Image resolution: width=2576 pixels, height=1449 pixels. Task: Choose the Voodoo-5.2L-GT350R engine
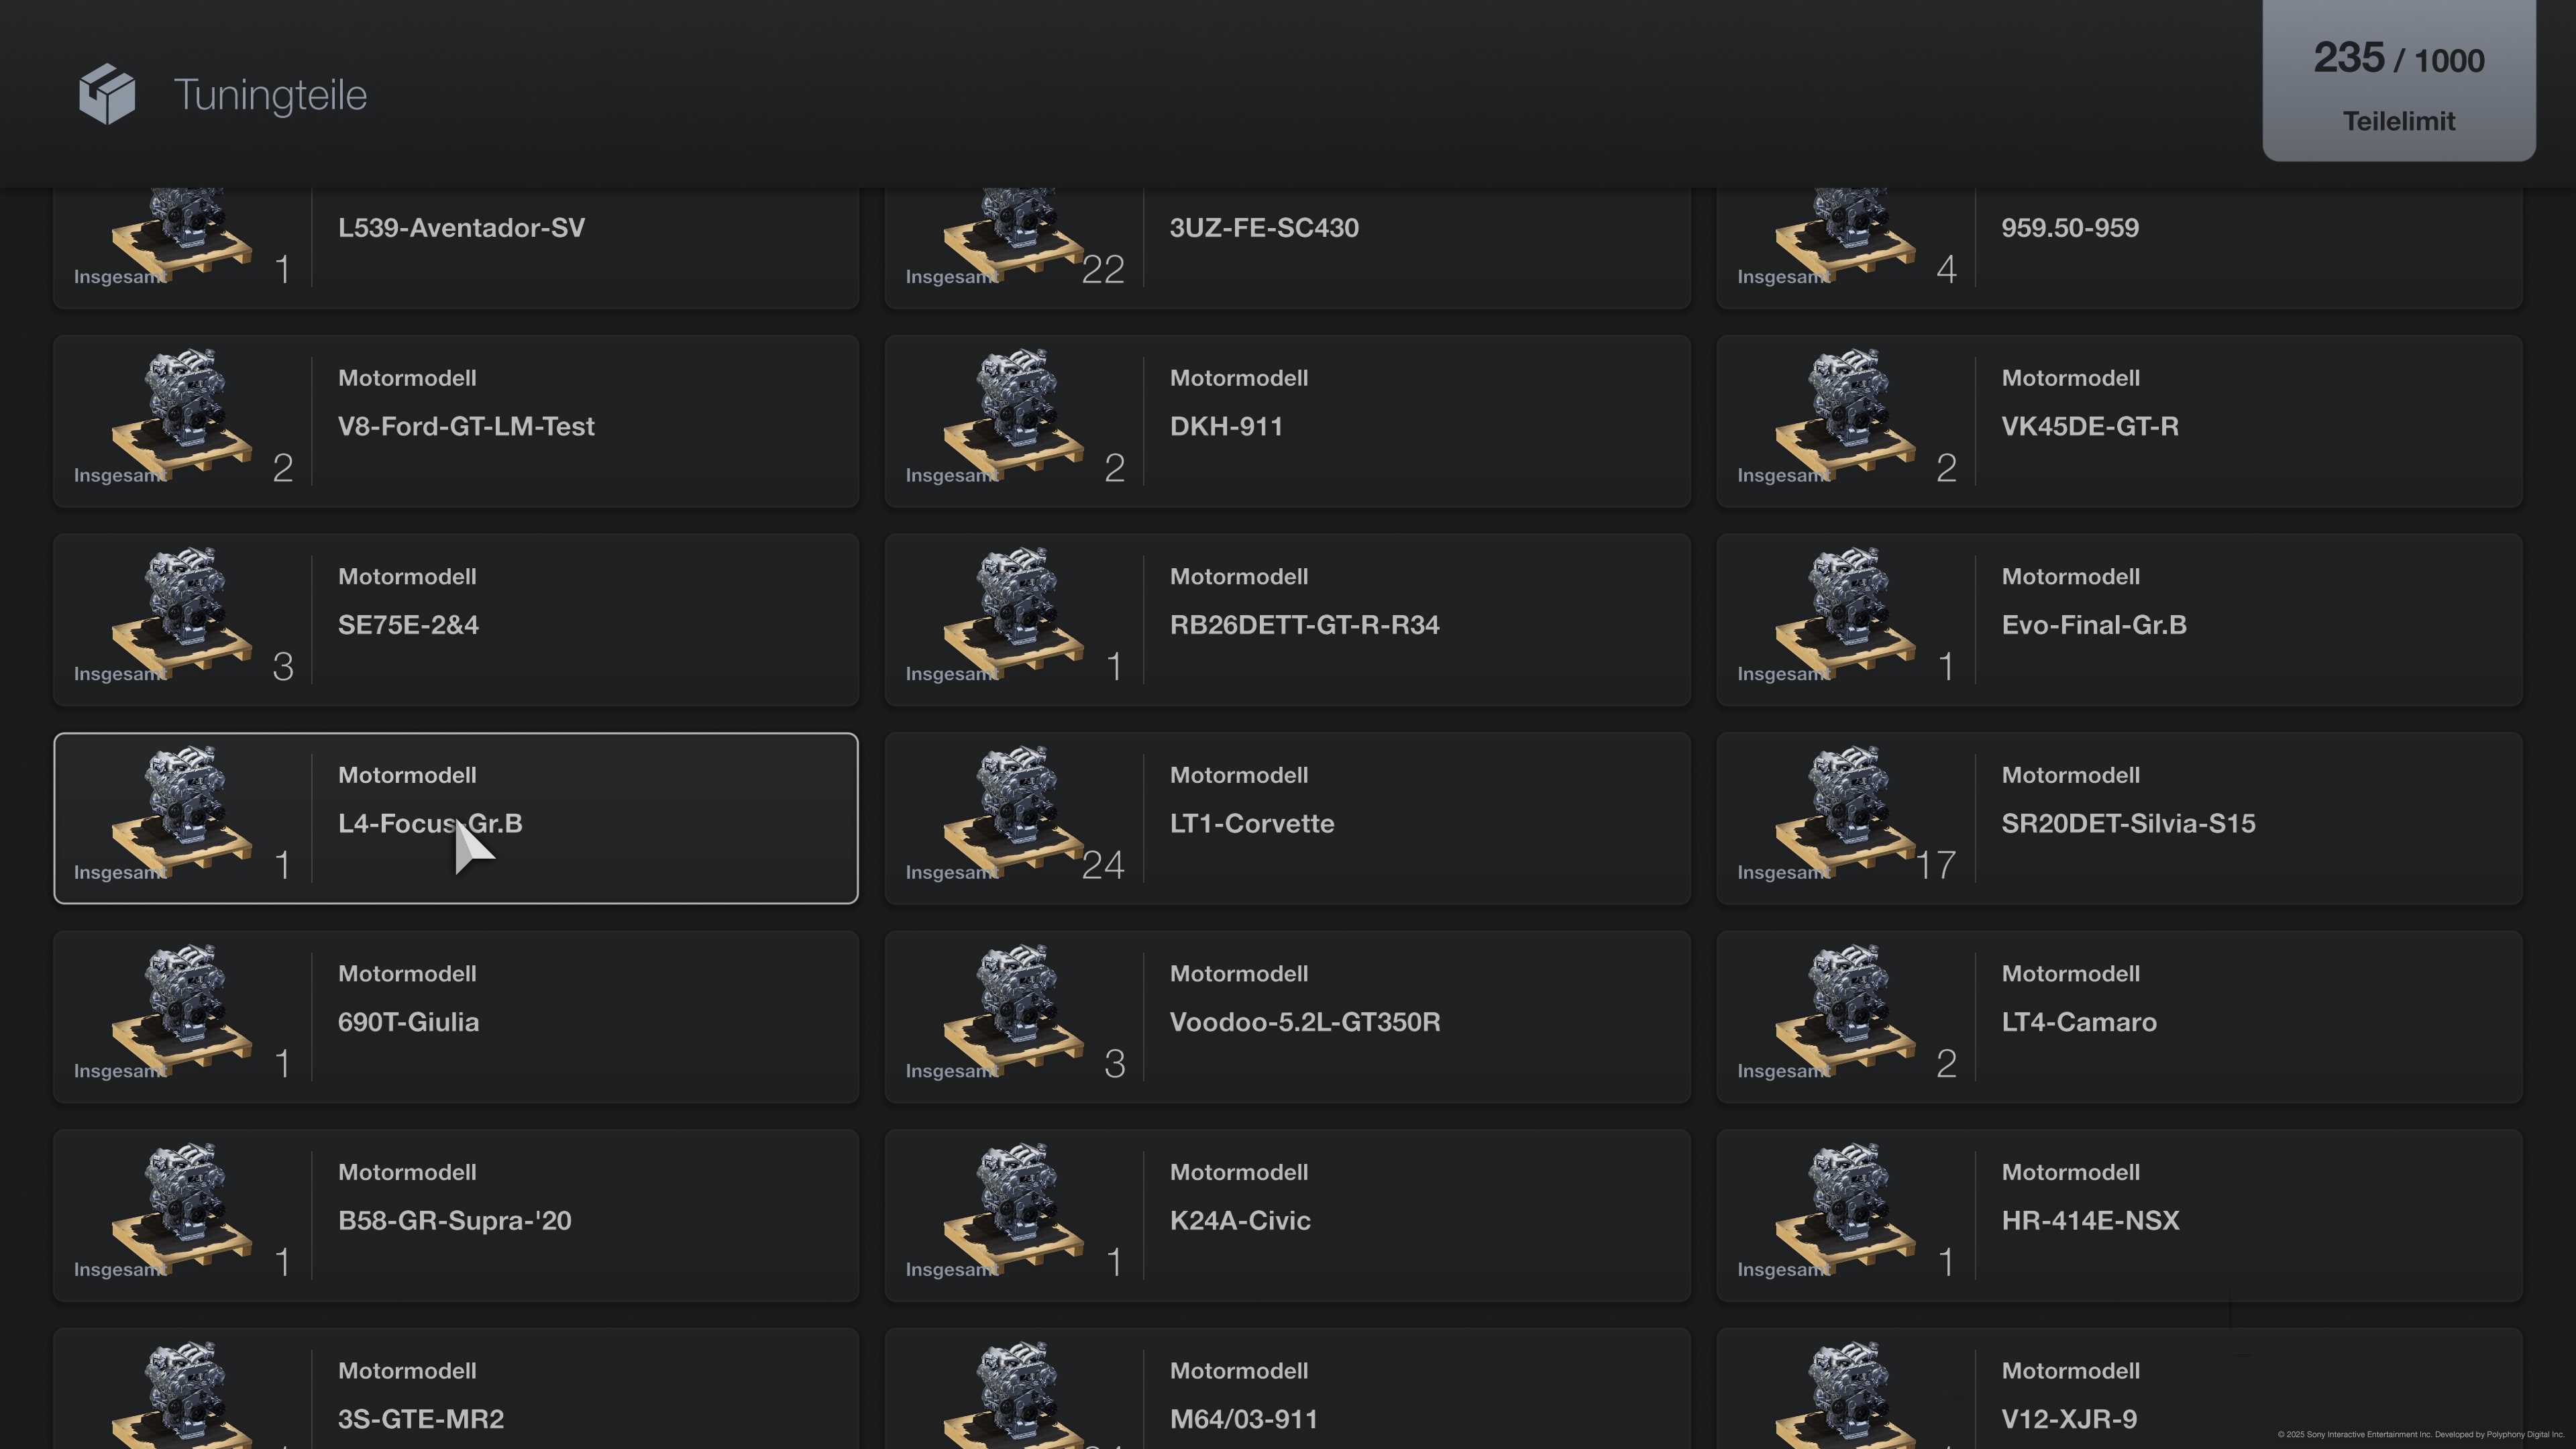(x=1287, y=1017)
